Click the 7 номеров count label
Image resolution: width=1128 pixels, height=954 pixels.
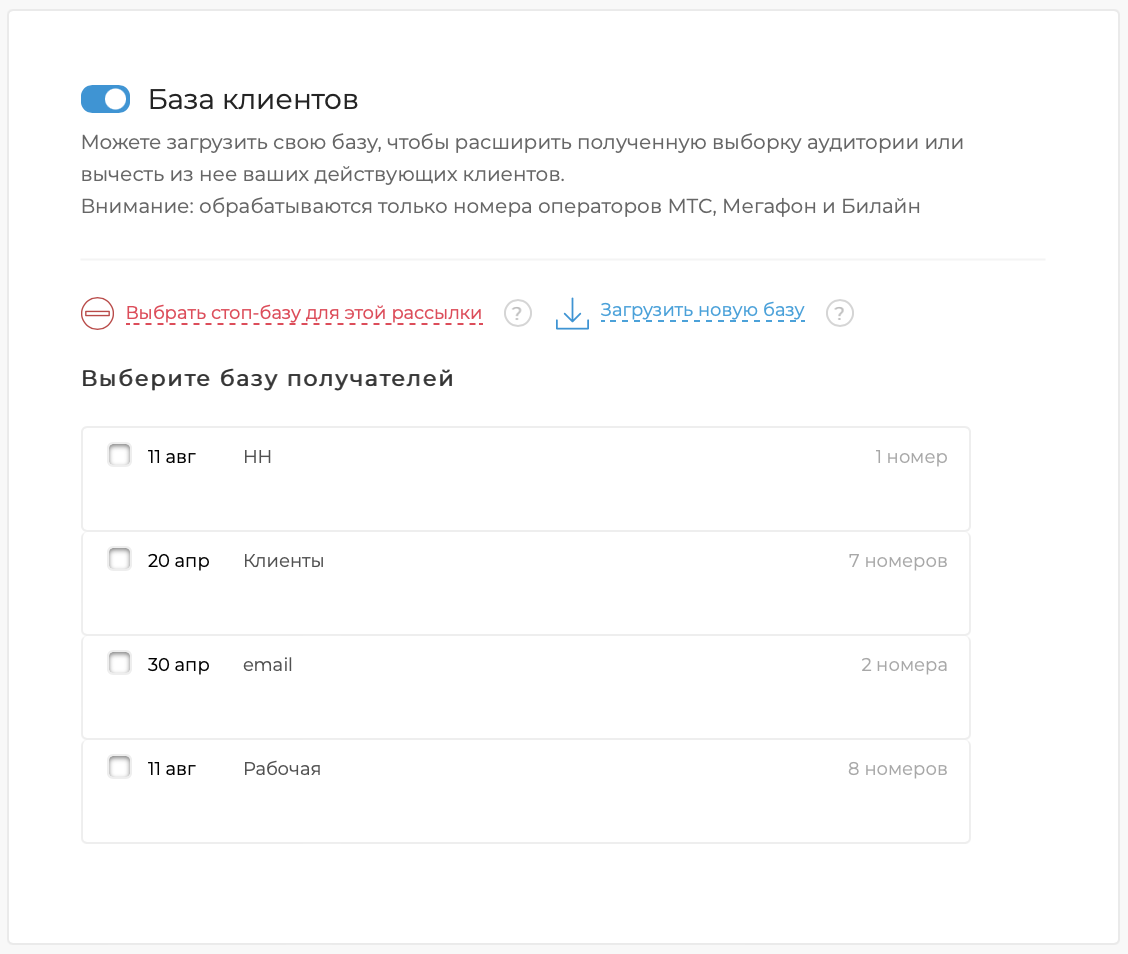tap(897, 561)
